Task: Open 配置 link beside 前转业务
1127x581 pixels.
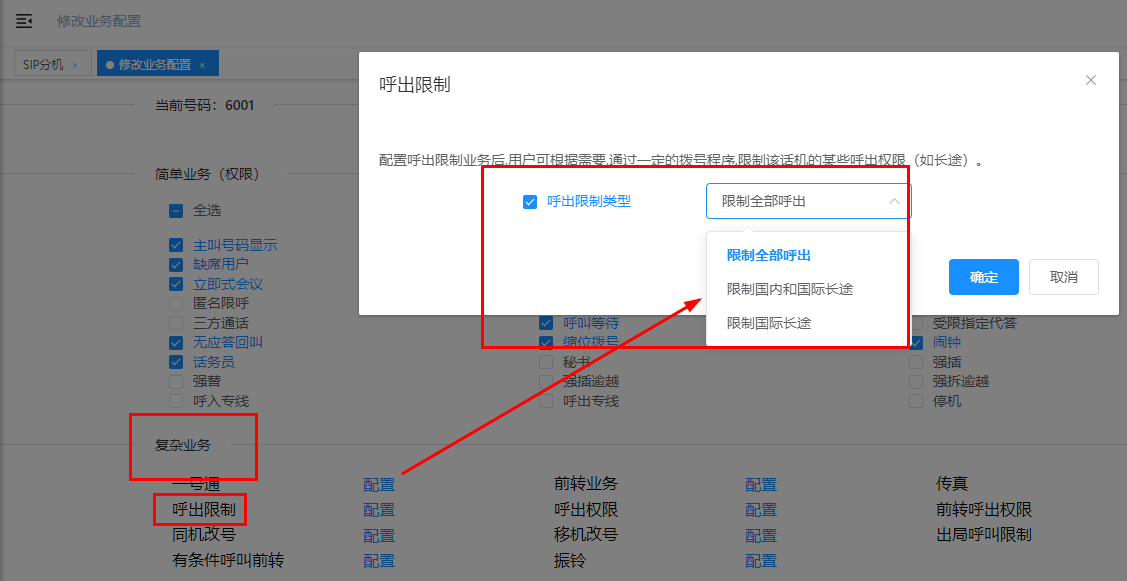Action: pos(761,484)
